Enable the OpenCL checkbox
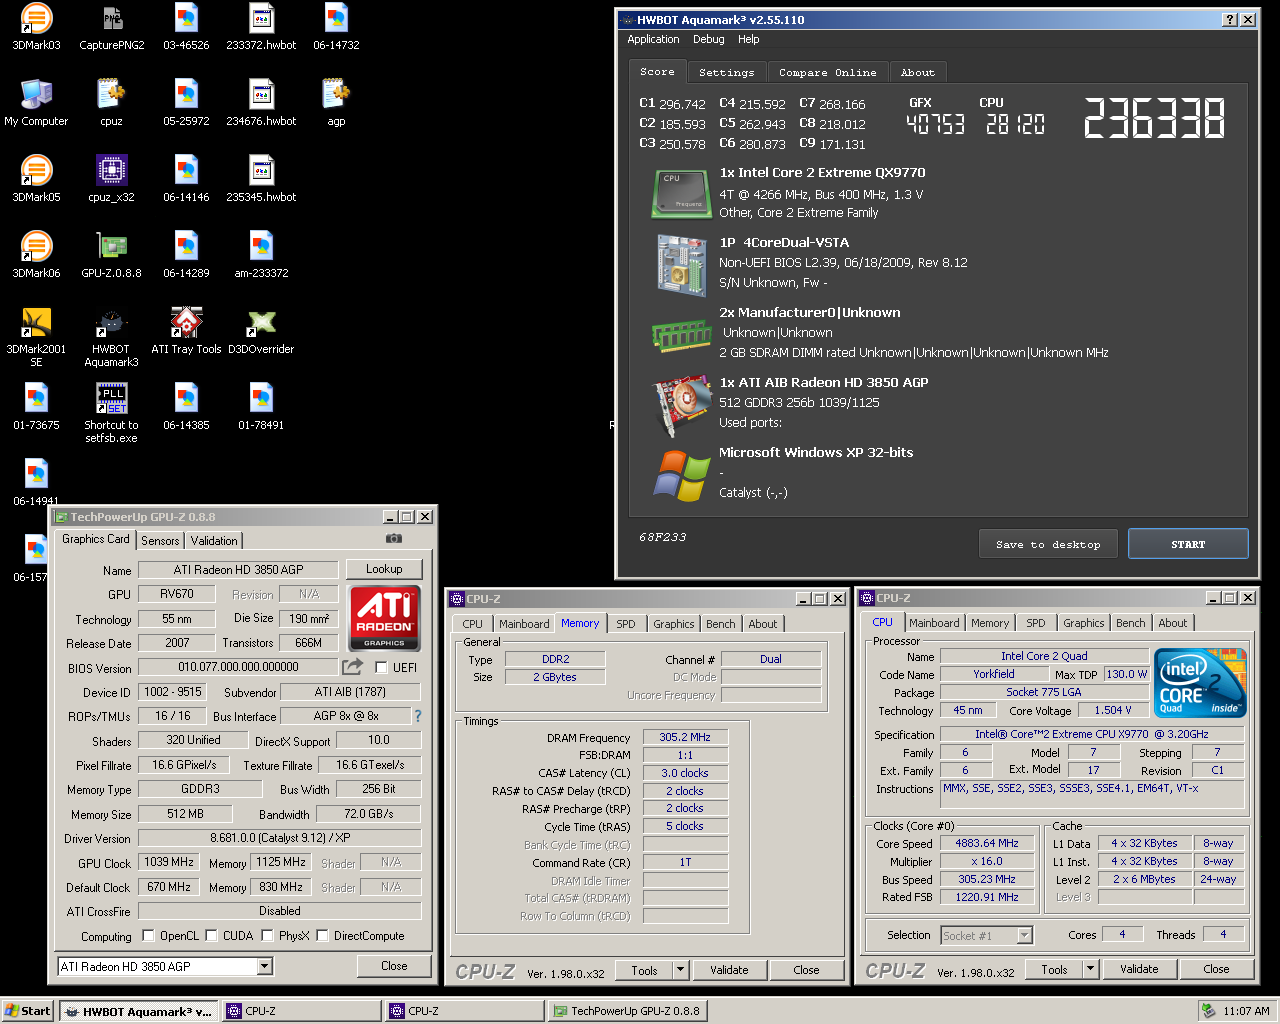 click(149, 936)
